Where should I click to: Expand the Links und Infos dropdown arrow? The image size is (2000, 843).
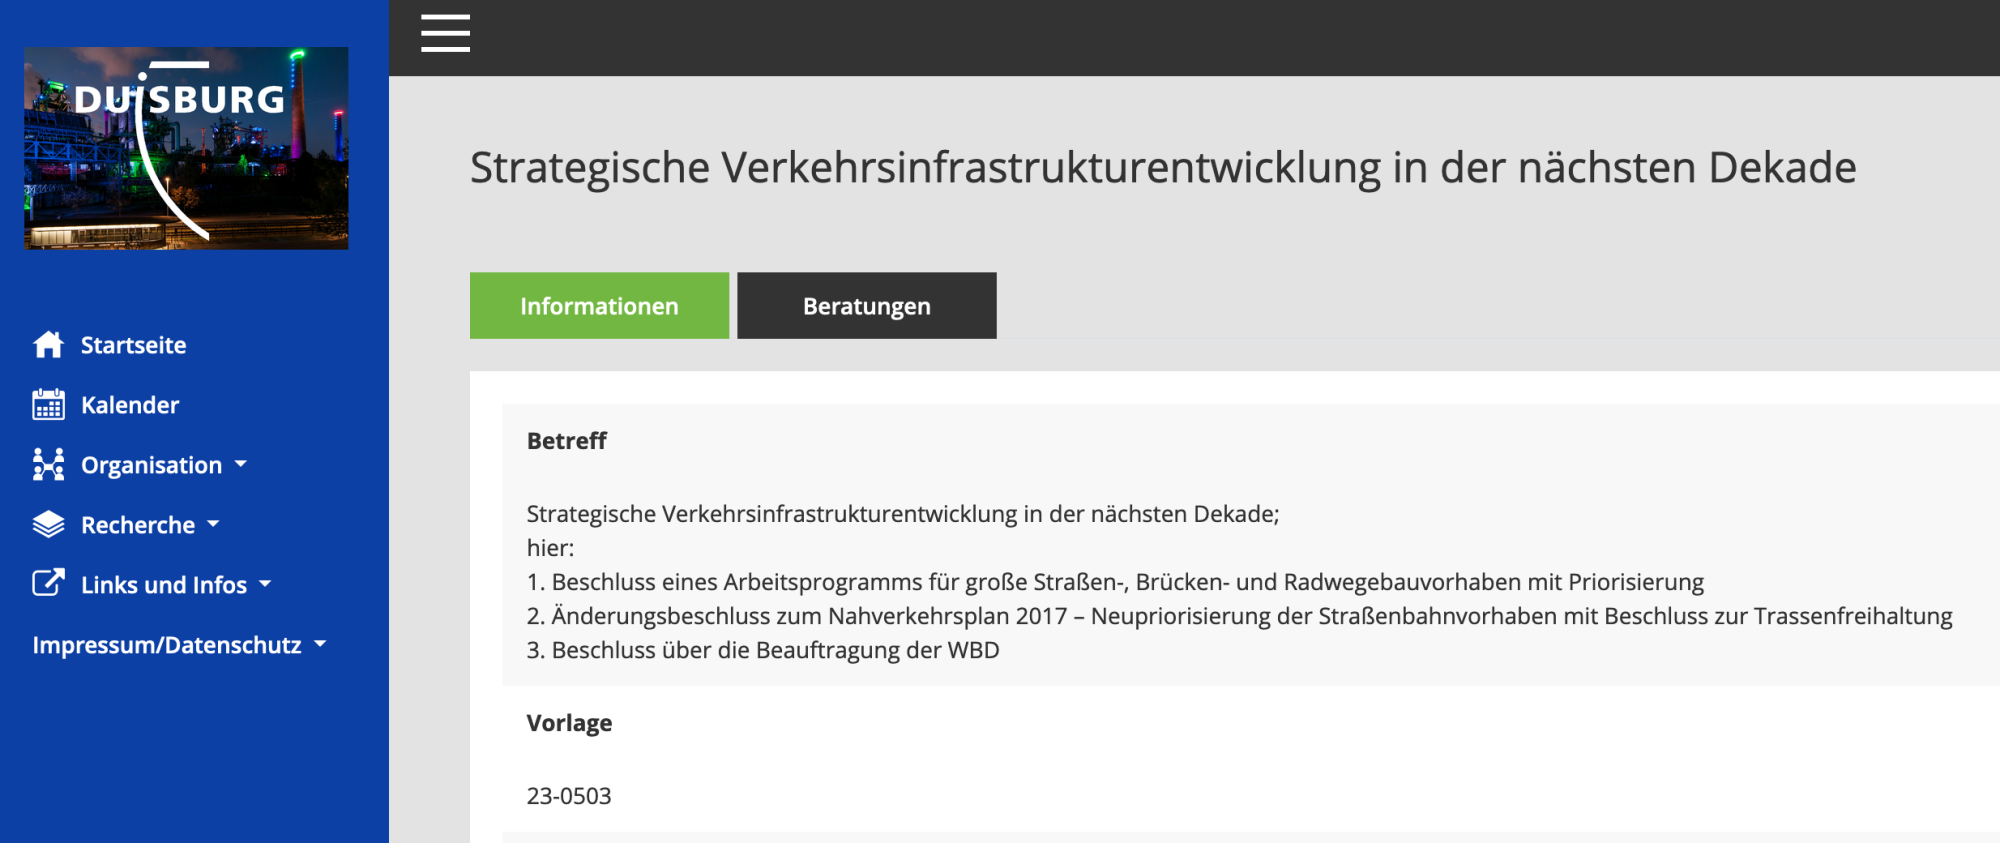coord(265,584)
